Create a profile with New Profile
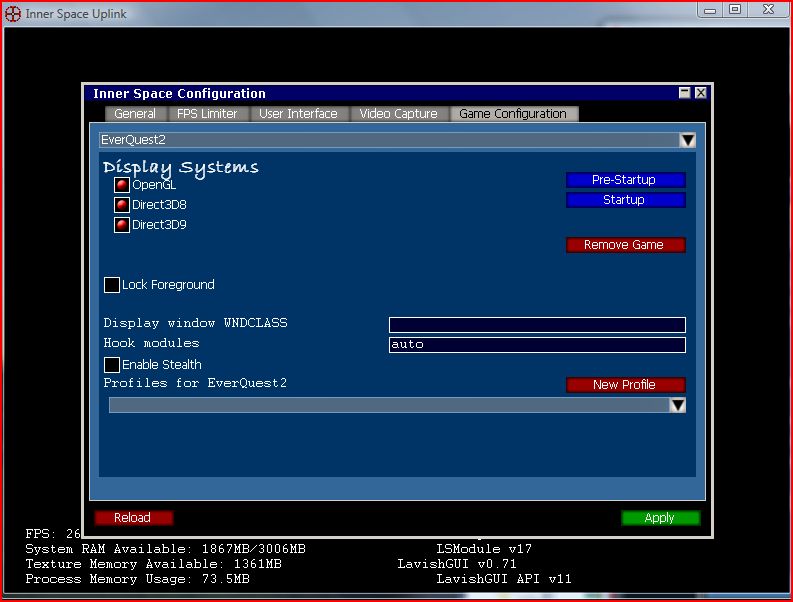This screenshot has width=793, height=602. tap(626, 385)
